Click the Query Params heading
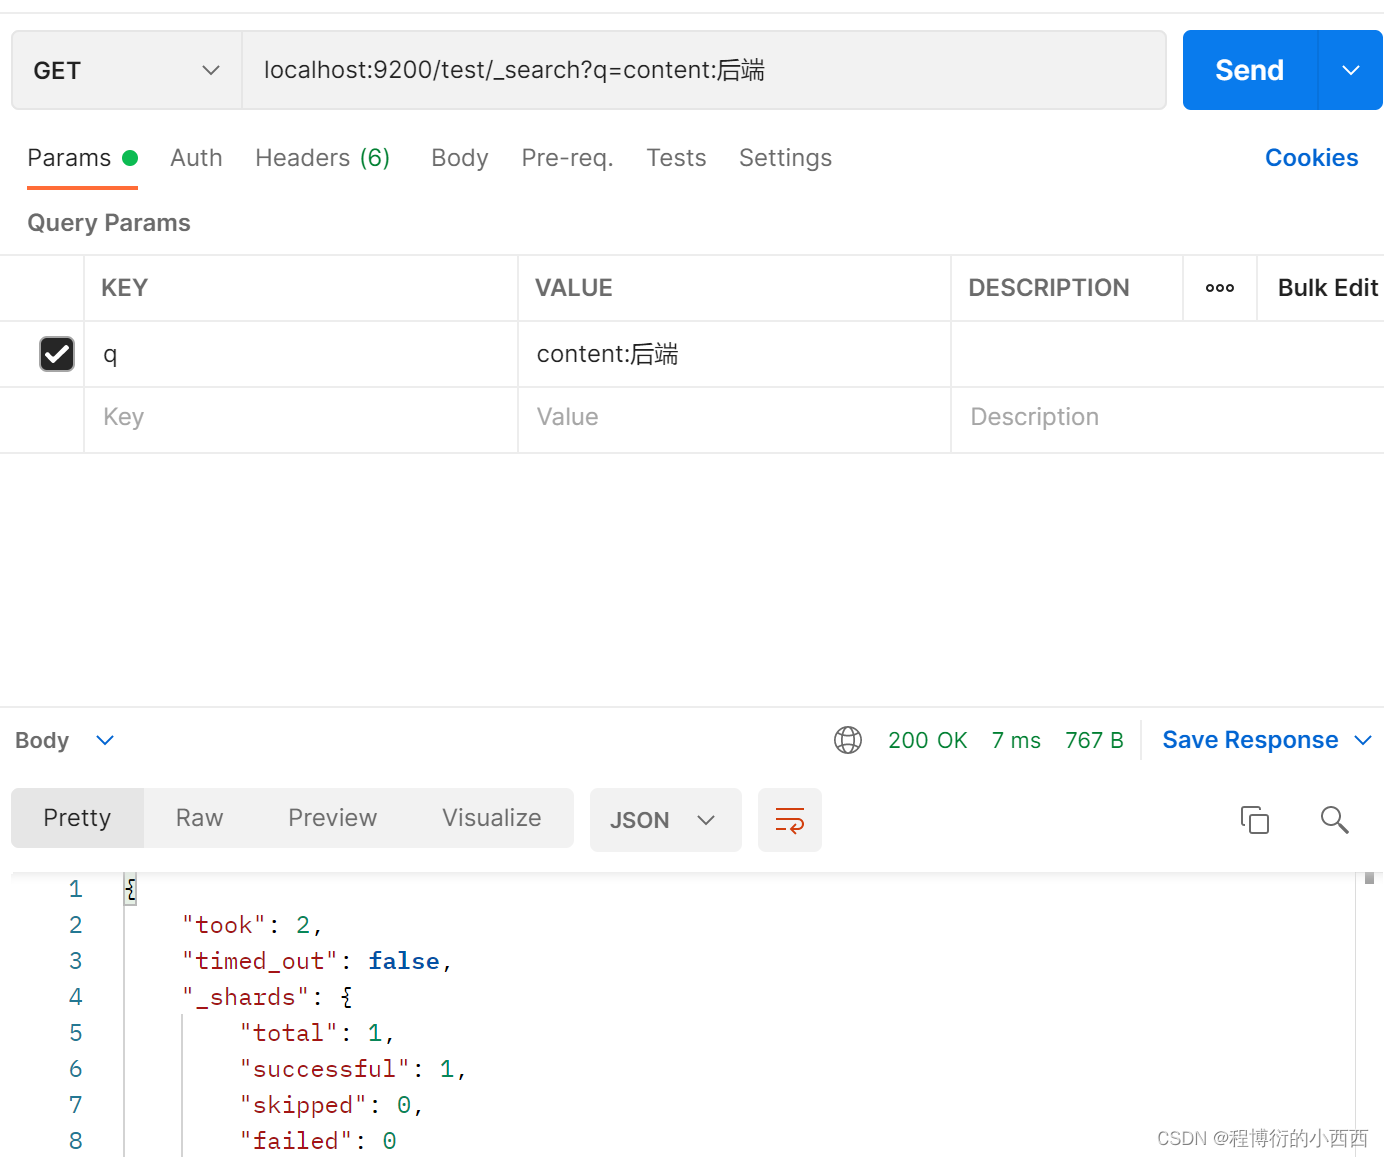The image size is (1384, 1157). click(x=109, y=223)
